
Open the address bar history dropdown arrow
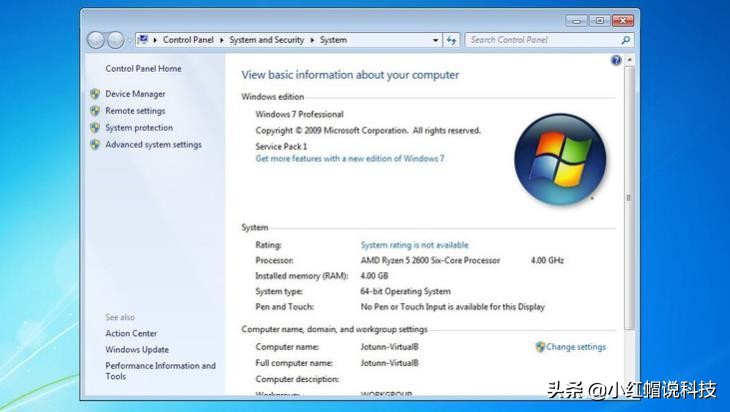coord(435,40)
